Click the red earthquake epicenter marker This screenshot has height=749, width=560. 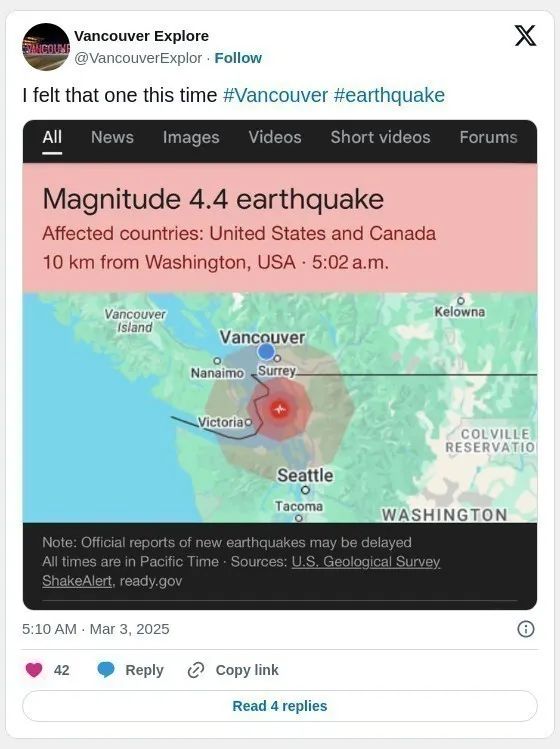[x=280, y=409]
